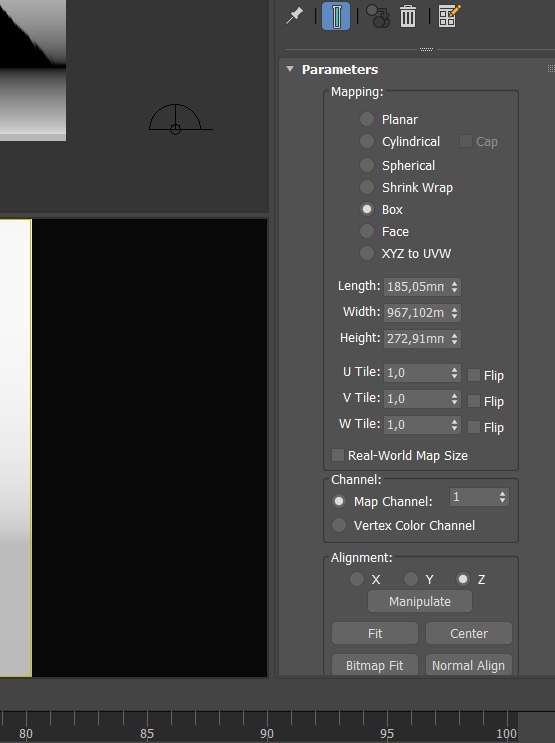Click frame 90 on the timeline
The width and height of the screenshot is (555, 743).
267,734
